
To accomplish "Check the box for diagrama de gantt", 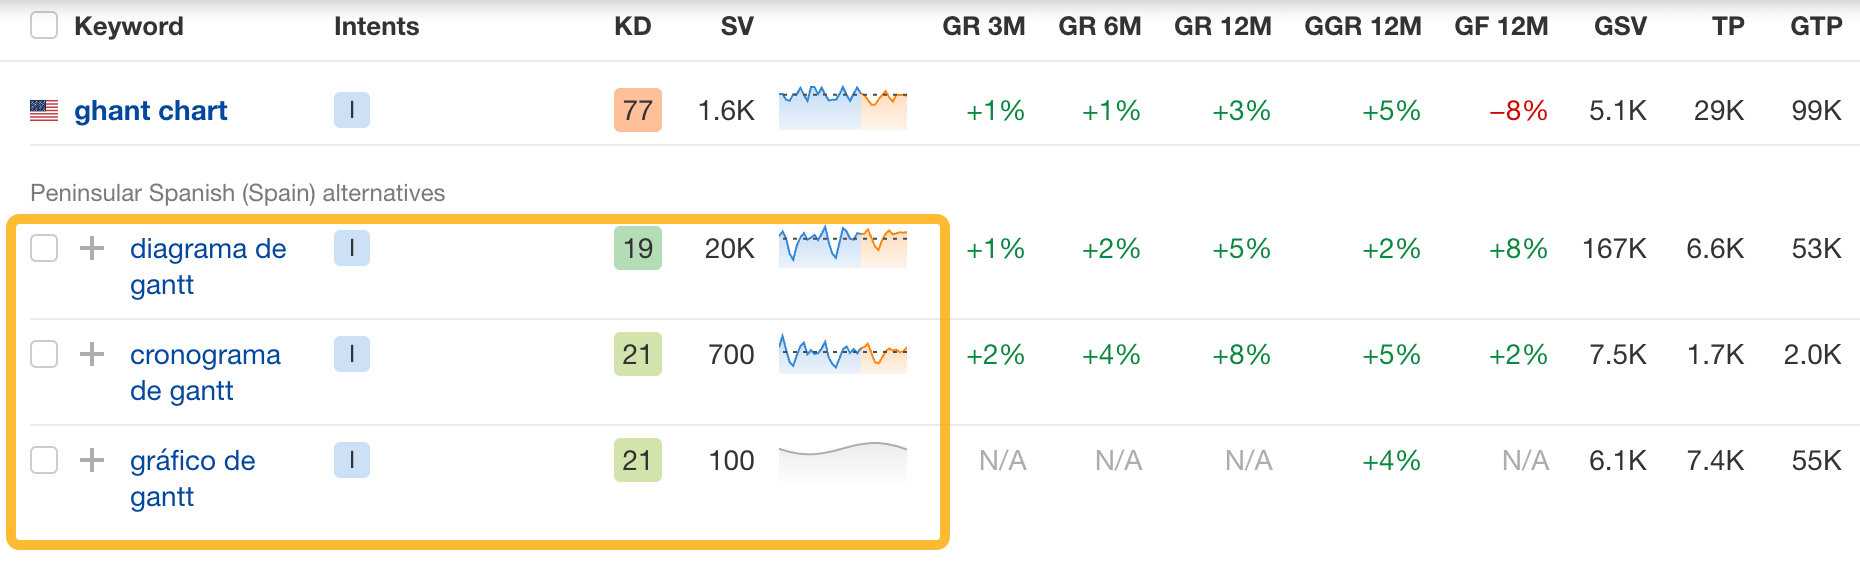I will pos(44,248).
